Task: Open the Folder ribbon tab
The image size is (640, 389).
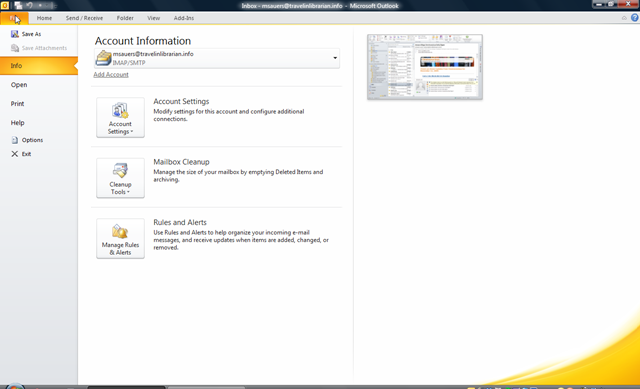Action: [125, 18]
